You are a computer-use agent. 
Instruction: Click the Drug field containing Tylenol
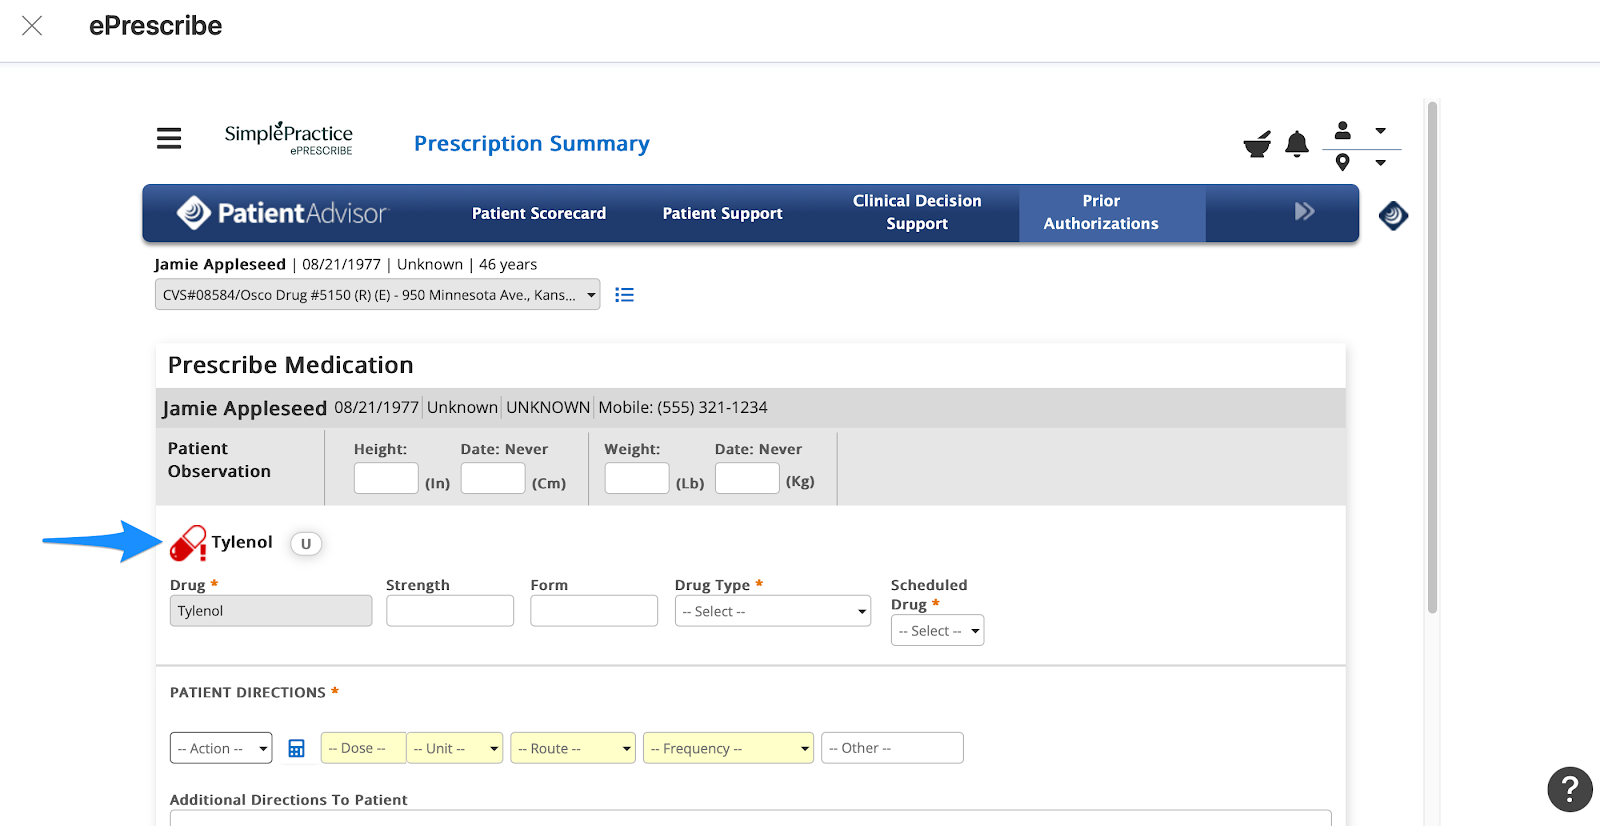coord(271,611)
